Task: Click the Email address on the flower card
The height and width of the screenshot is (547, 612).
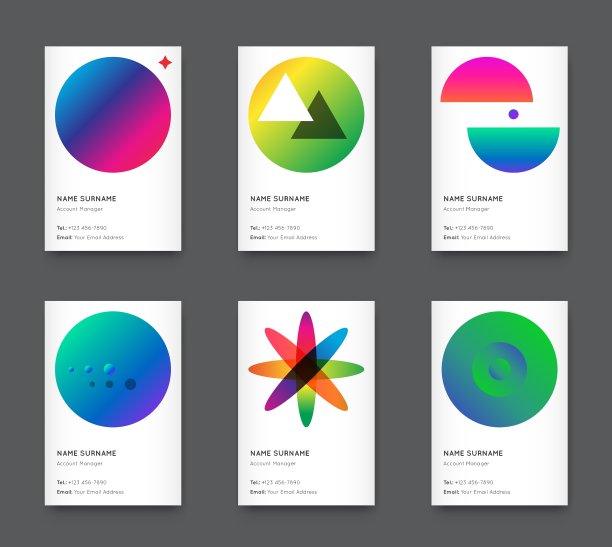Action: coord(291,492)
